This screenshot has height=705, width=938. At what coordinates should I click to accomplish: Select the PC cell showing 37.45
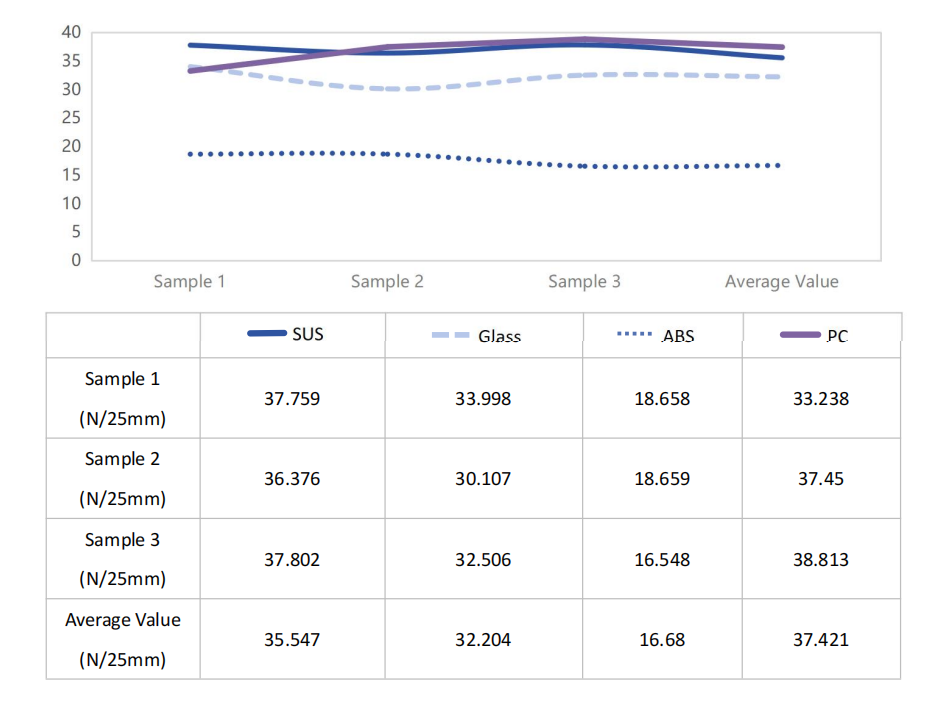pyautogui.click(x=821, y=479)
